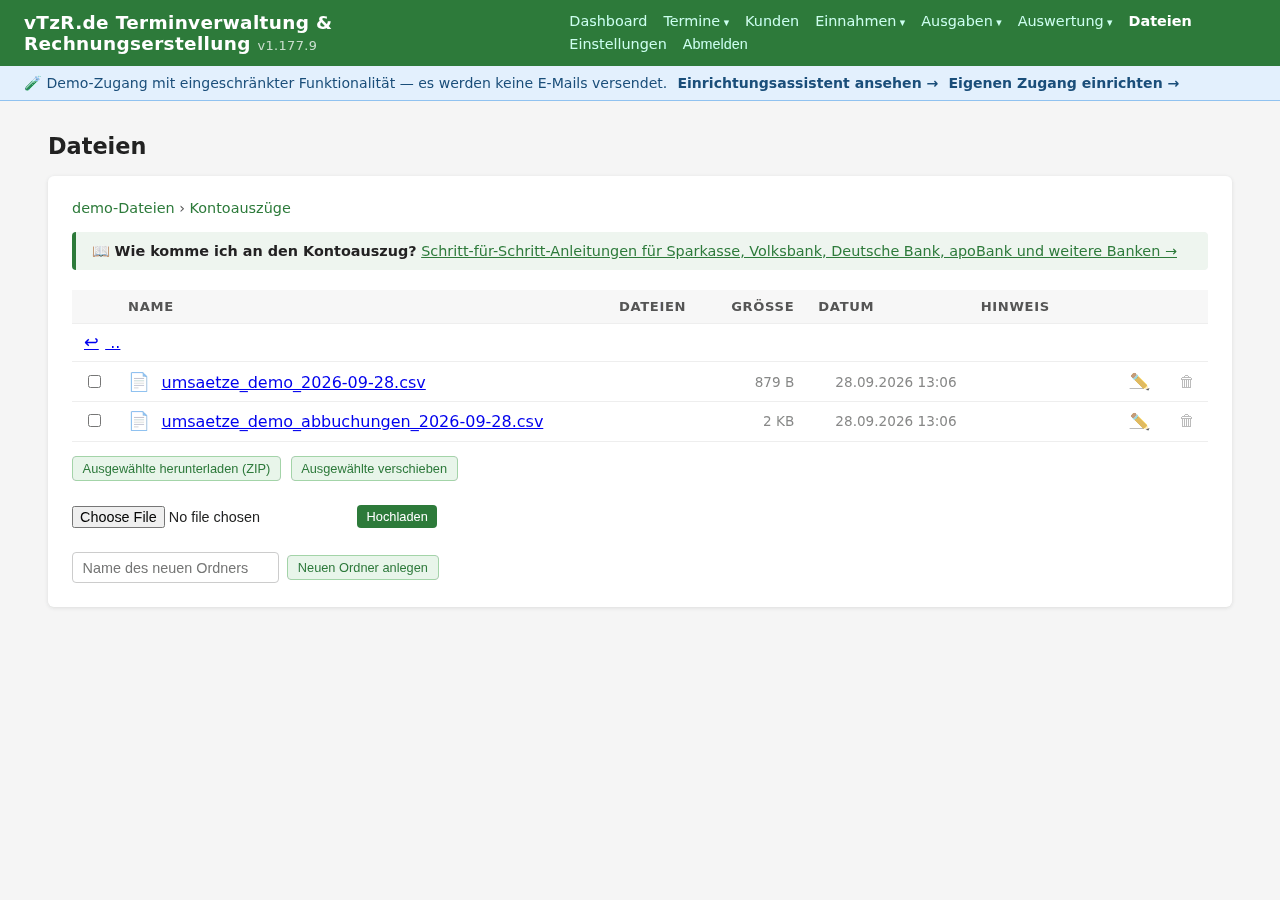1280x900 pixels.
Task: Open Einstellungen from the navigation
Action: pos(618,44)
